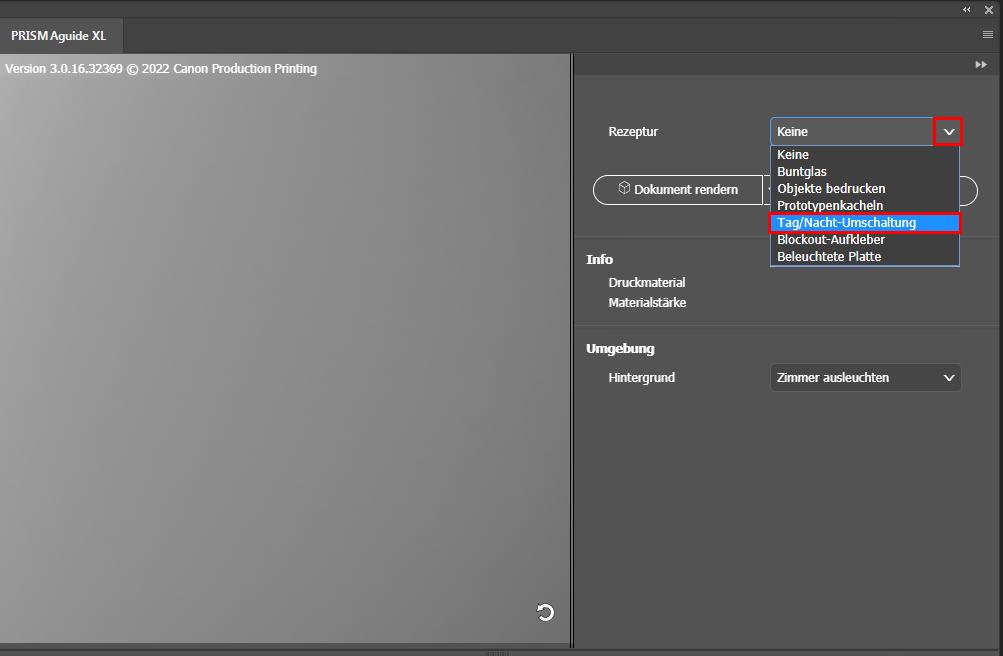Choose Tag/Nacht-Umschaltung recipe
This screenshot has height=656, width=1003.
click(x=865, y=223)
